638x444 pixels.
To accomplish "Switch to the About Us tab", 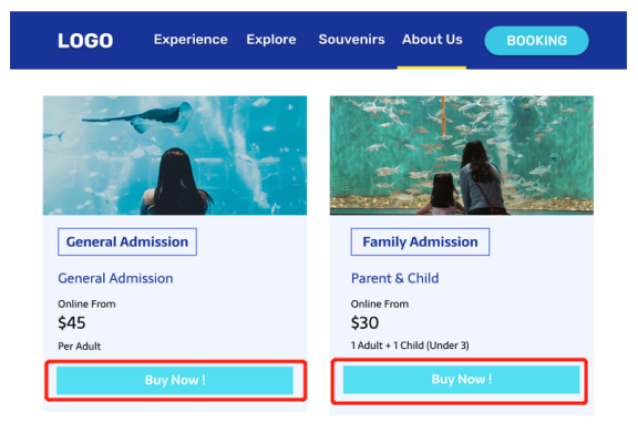I will [432, 40].
